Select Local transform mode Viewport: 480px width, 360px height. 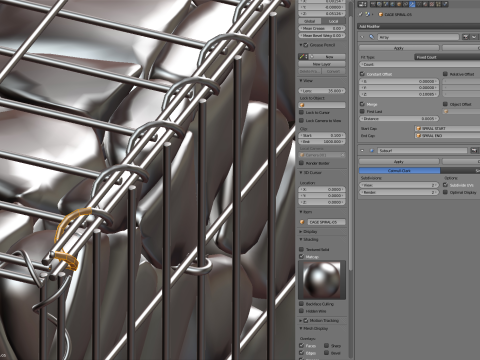click(x=333, y=21)
